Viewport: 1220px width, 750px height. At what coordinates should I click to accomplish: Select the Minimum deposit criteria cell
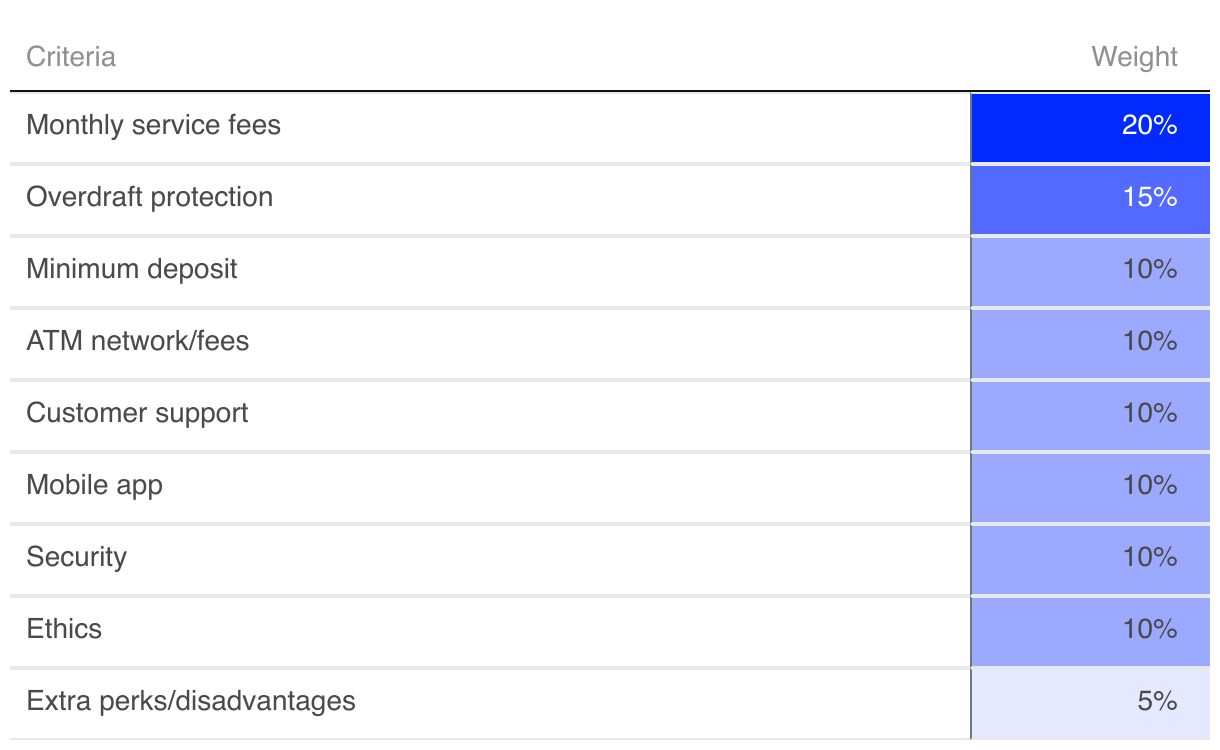(132, 270)
